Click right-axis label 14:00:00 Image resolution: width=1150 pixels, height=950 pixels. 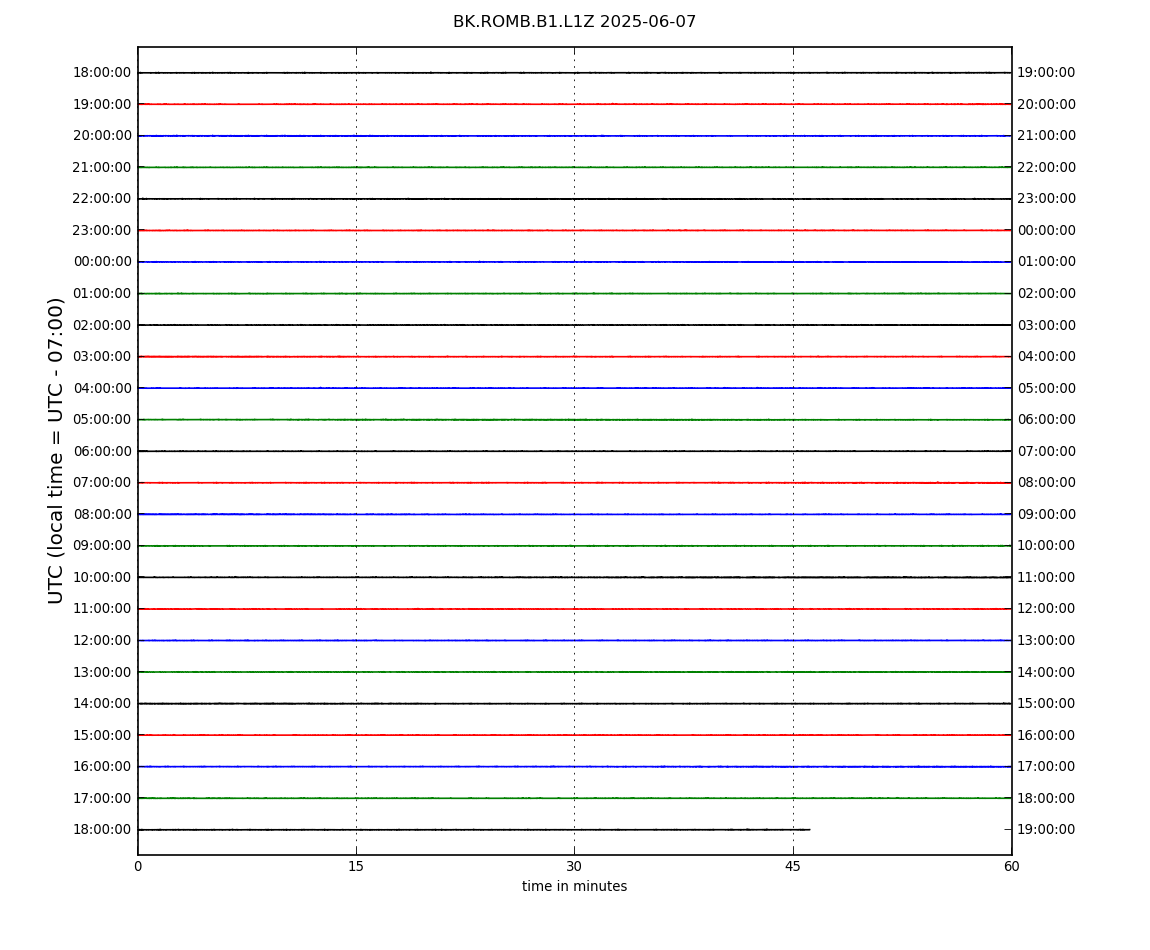(x=1047, y=672)
